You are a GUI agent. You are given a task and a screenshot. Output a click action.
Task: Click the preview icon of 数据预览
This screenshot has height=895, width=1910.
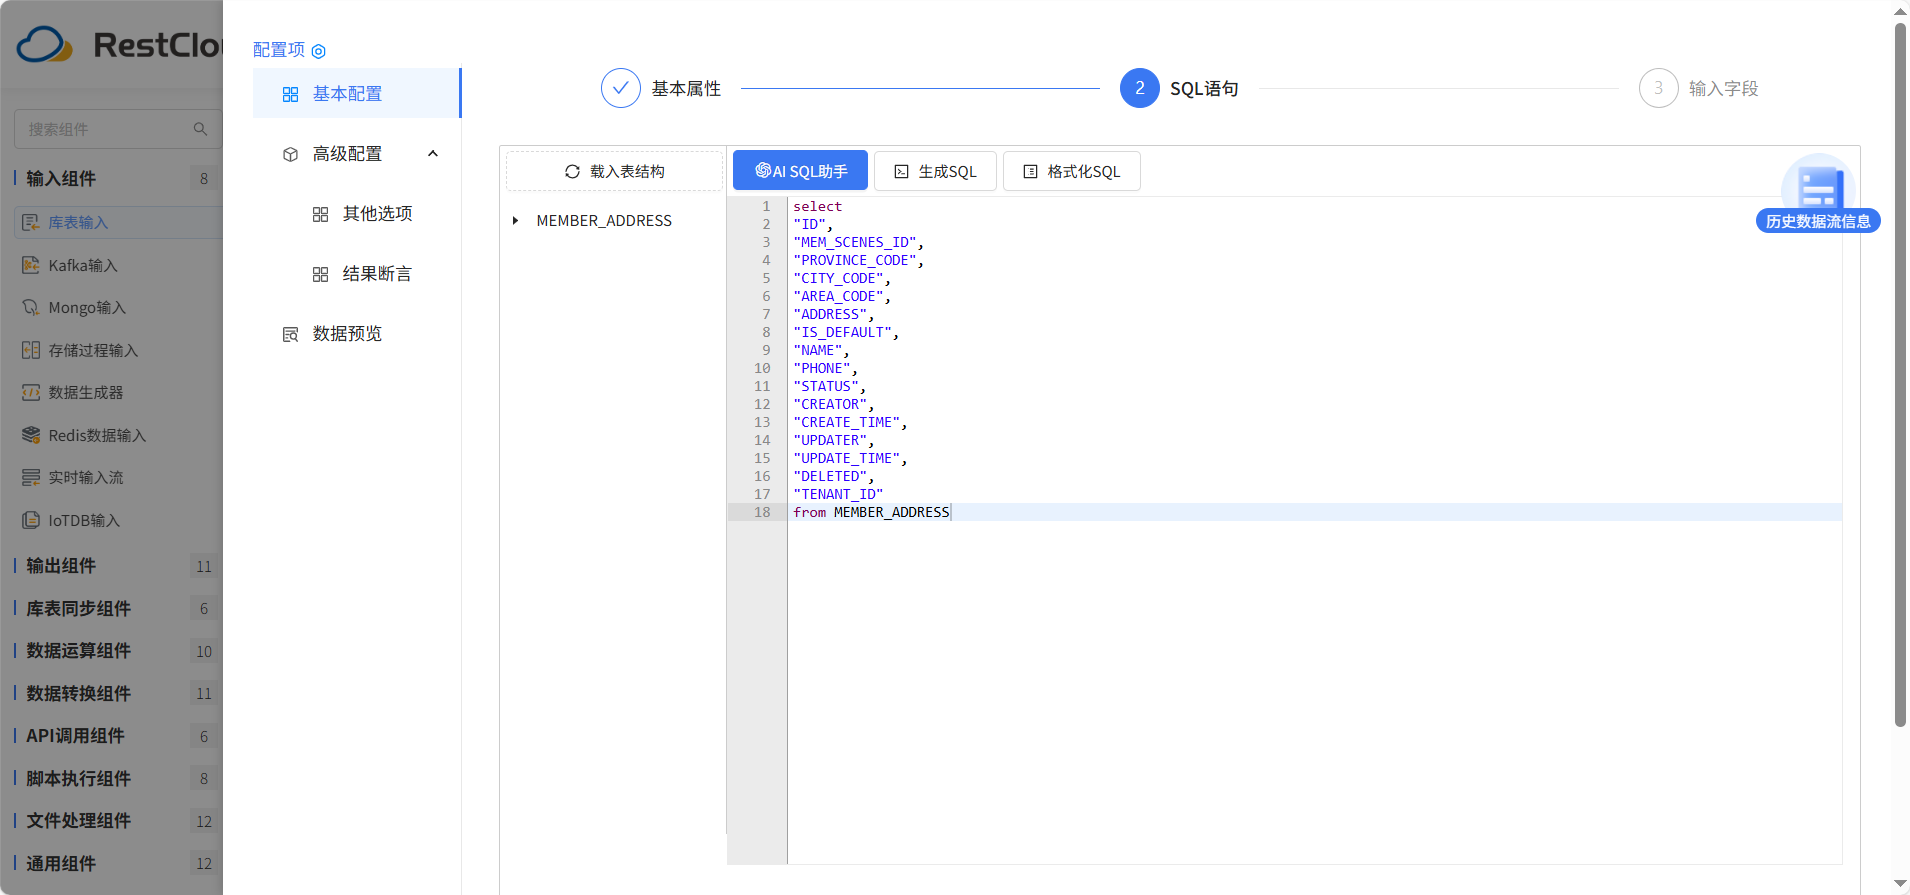tap(290, 334)
